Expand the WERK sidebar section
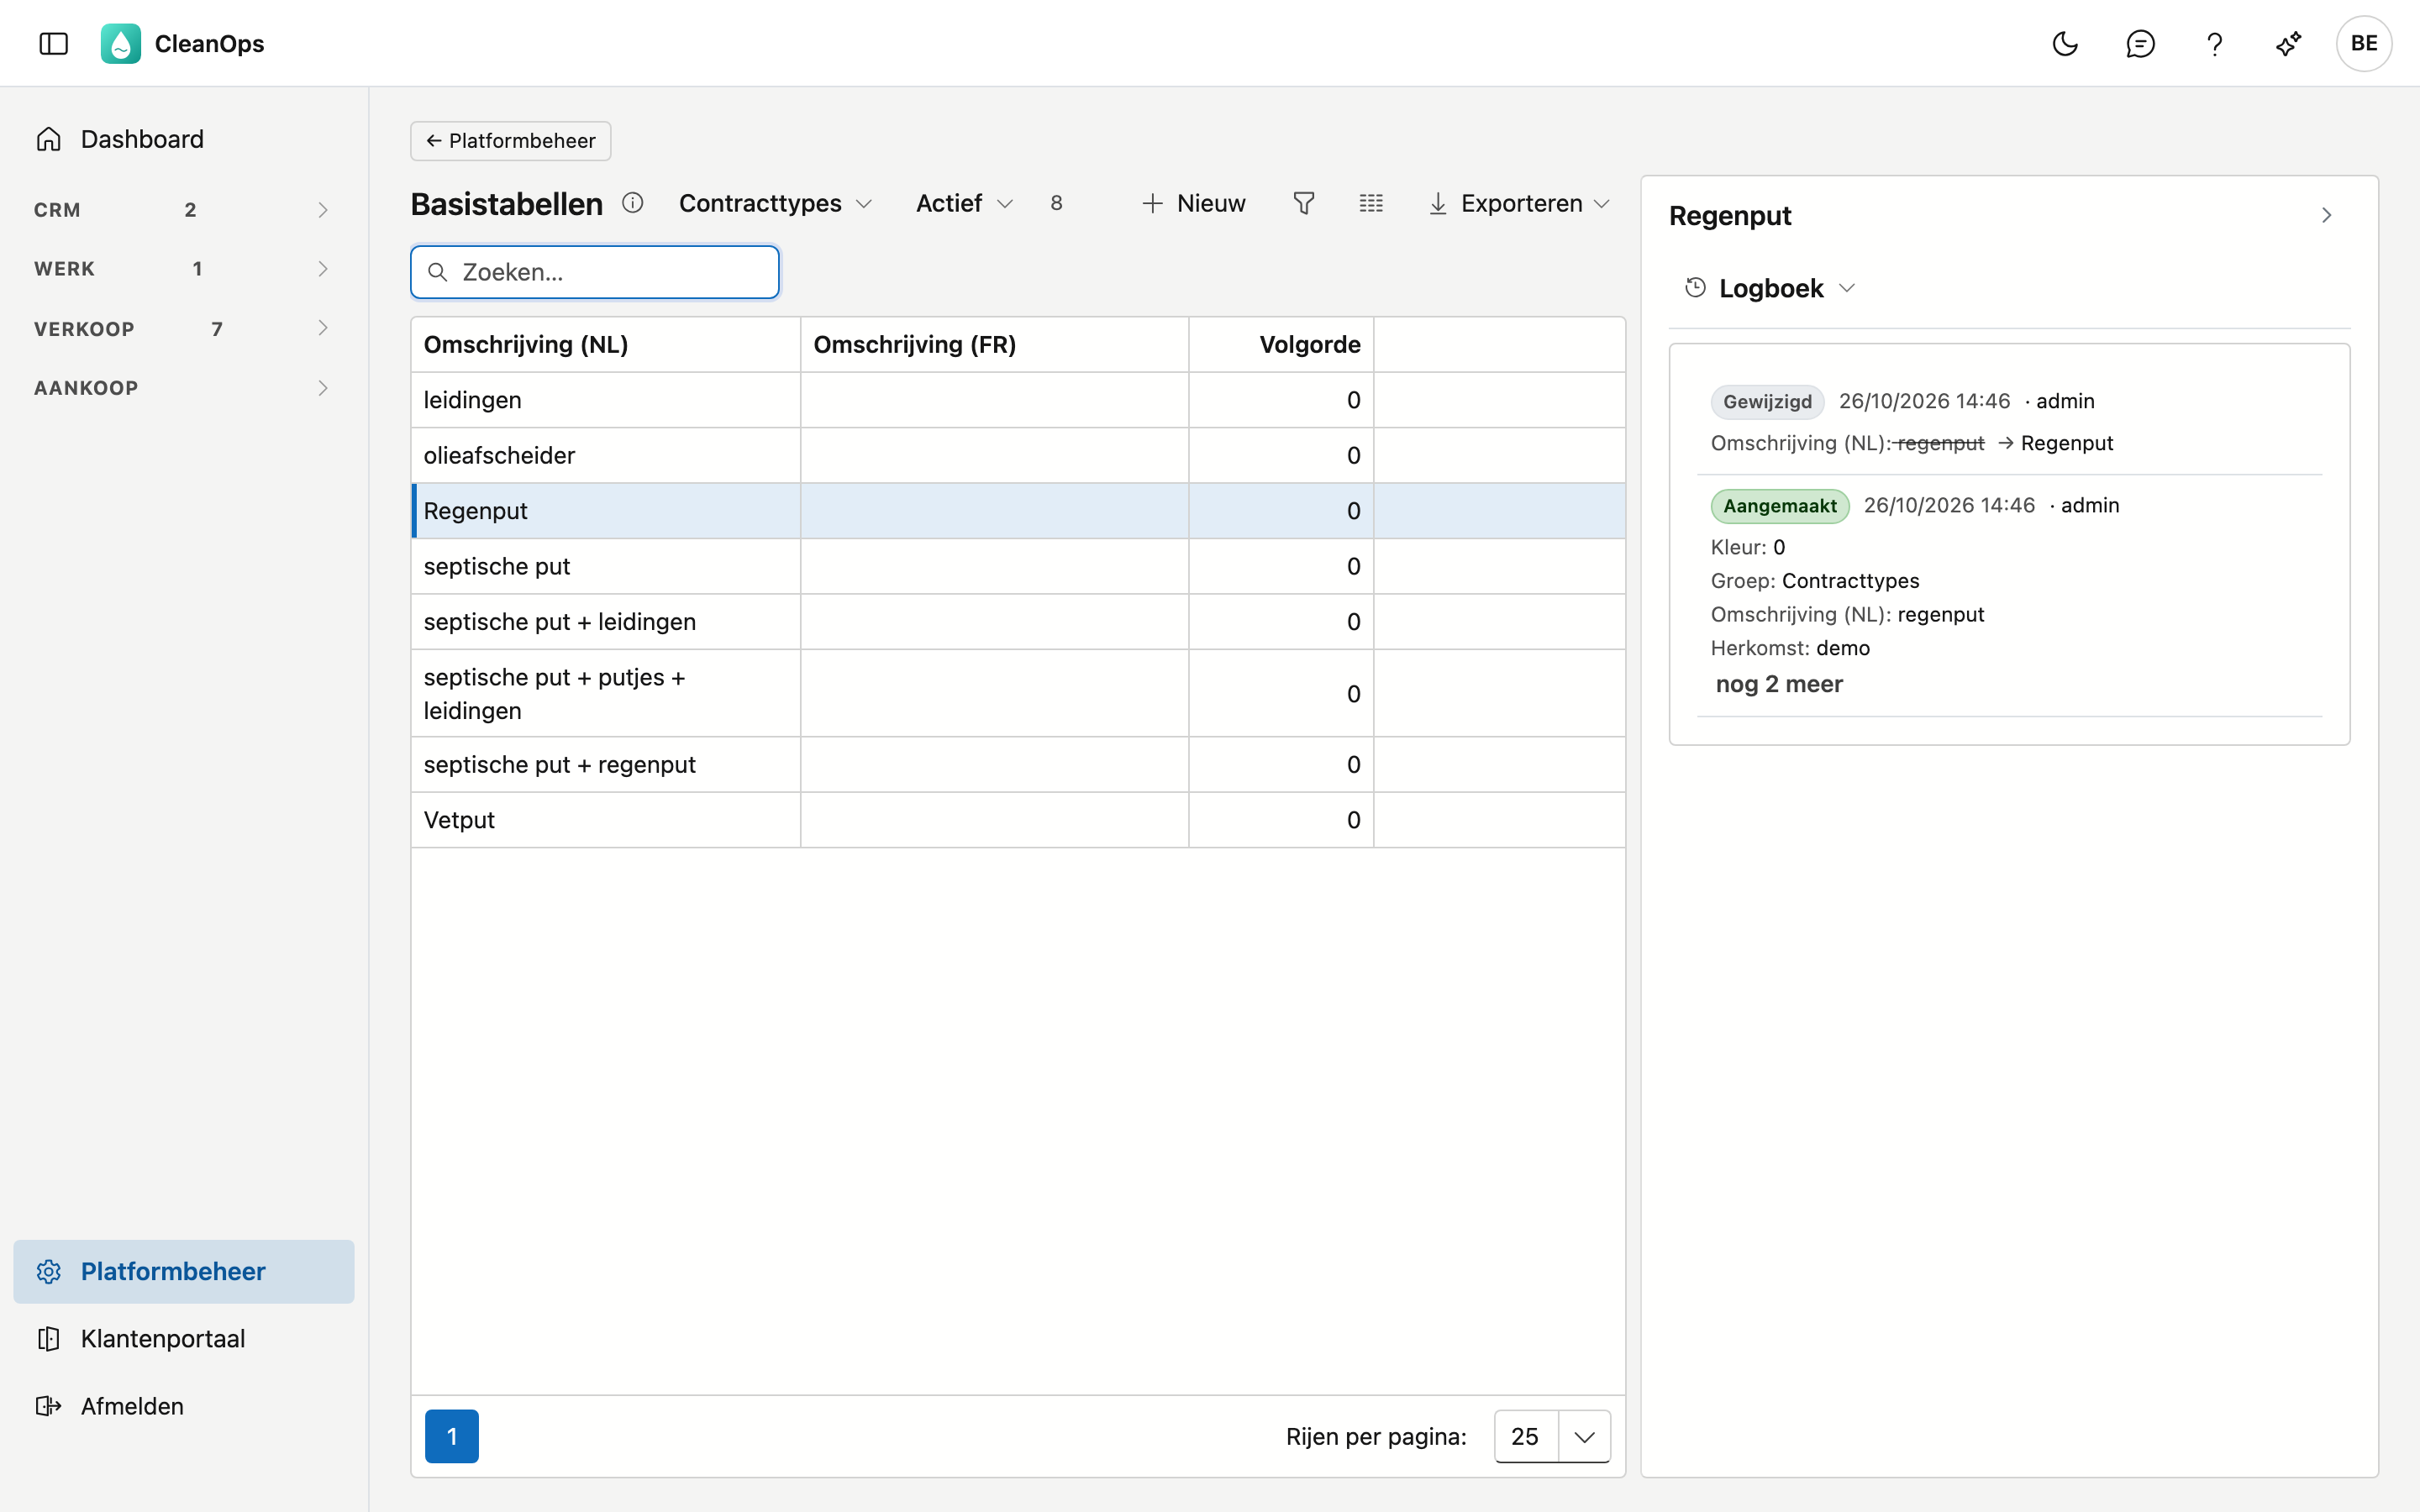Viewport: 2420px width, 1512px height. (x=184, y=269)
